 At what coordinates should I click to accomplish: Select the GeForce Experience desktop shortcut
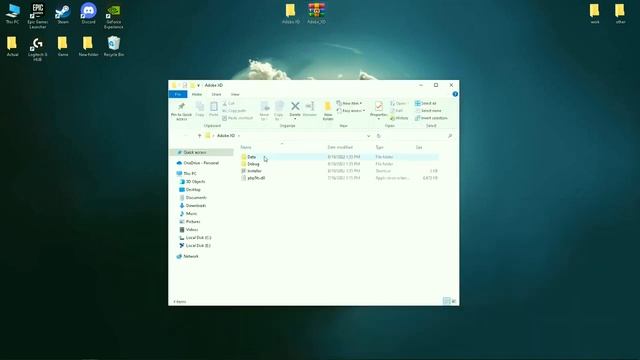113,16
